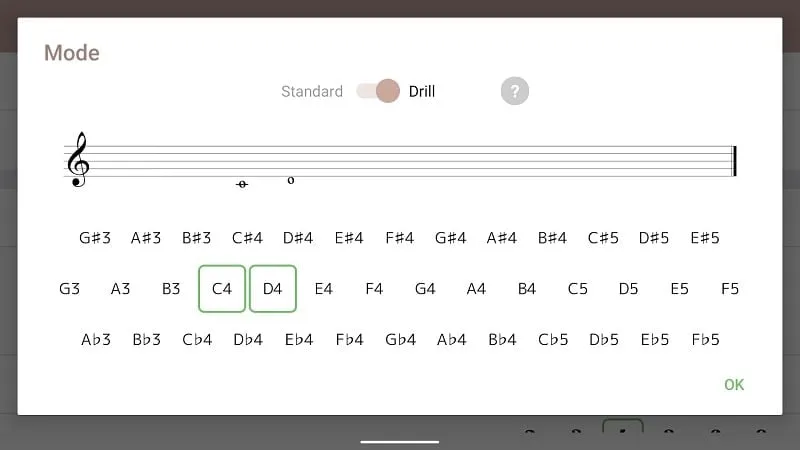This screenshot has width=800, height=450.
Task: Choose the A4 note
Action: click(x=476, y=289)
